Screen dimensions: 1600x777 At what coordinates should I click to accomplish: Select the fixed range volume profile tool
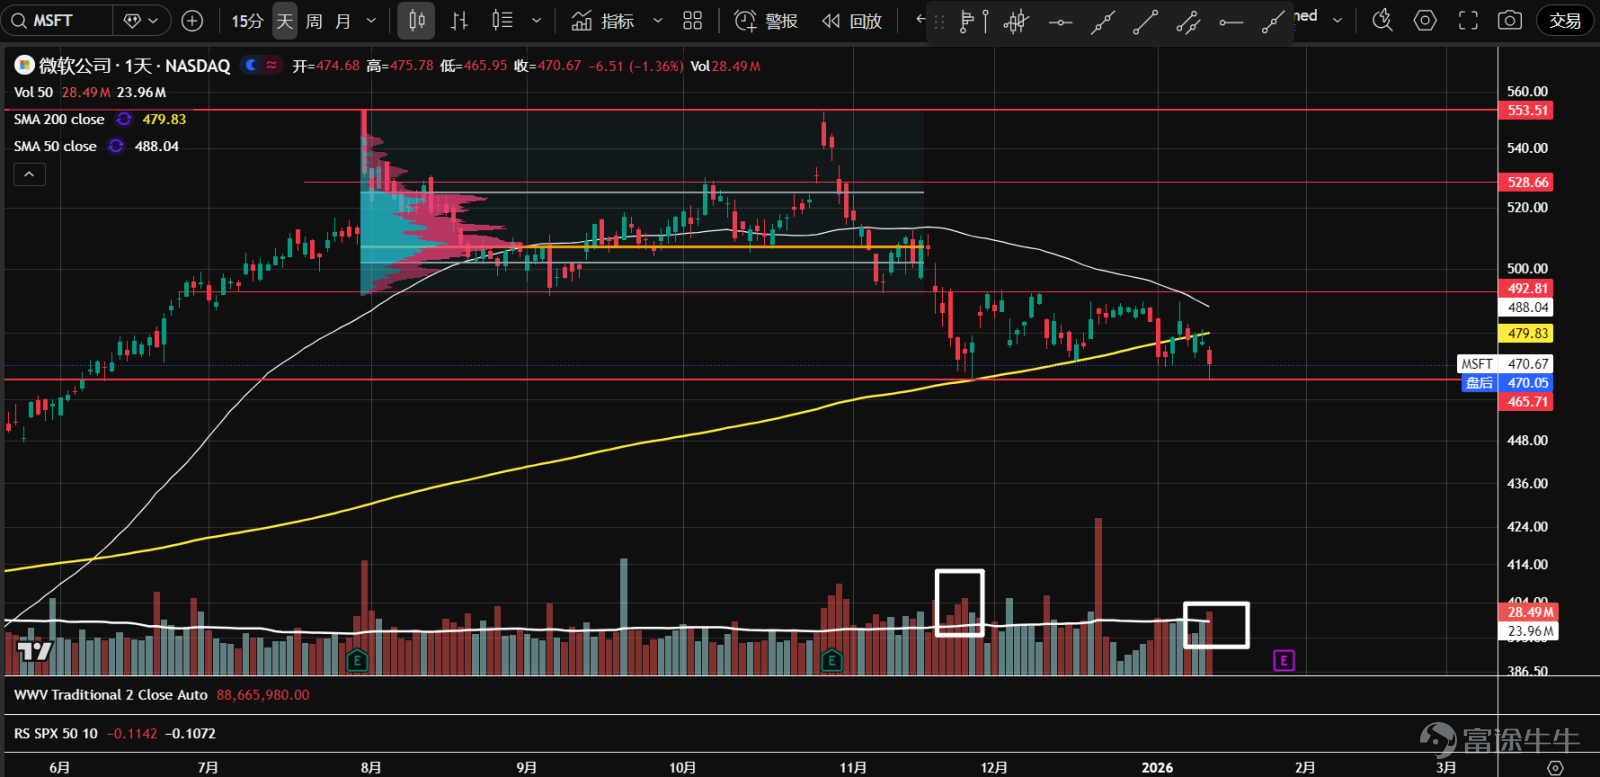[973, 21]
